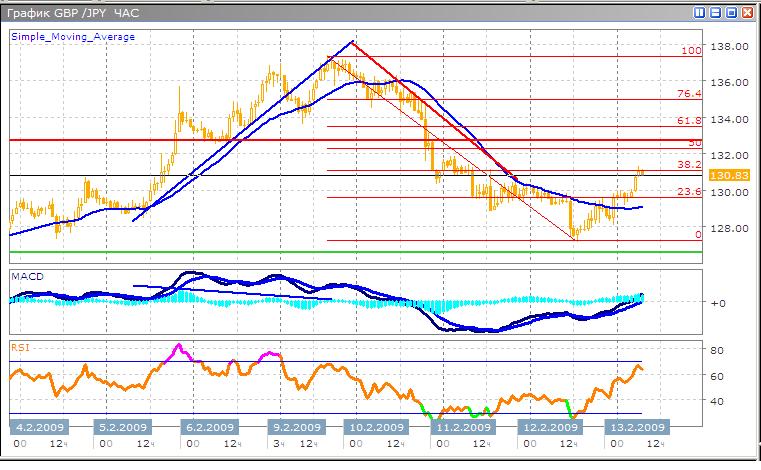761x470 pixels.
Task: Maximize the GBP/JPY chart window
Action: tap(731, 12)
